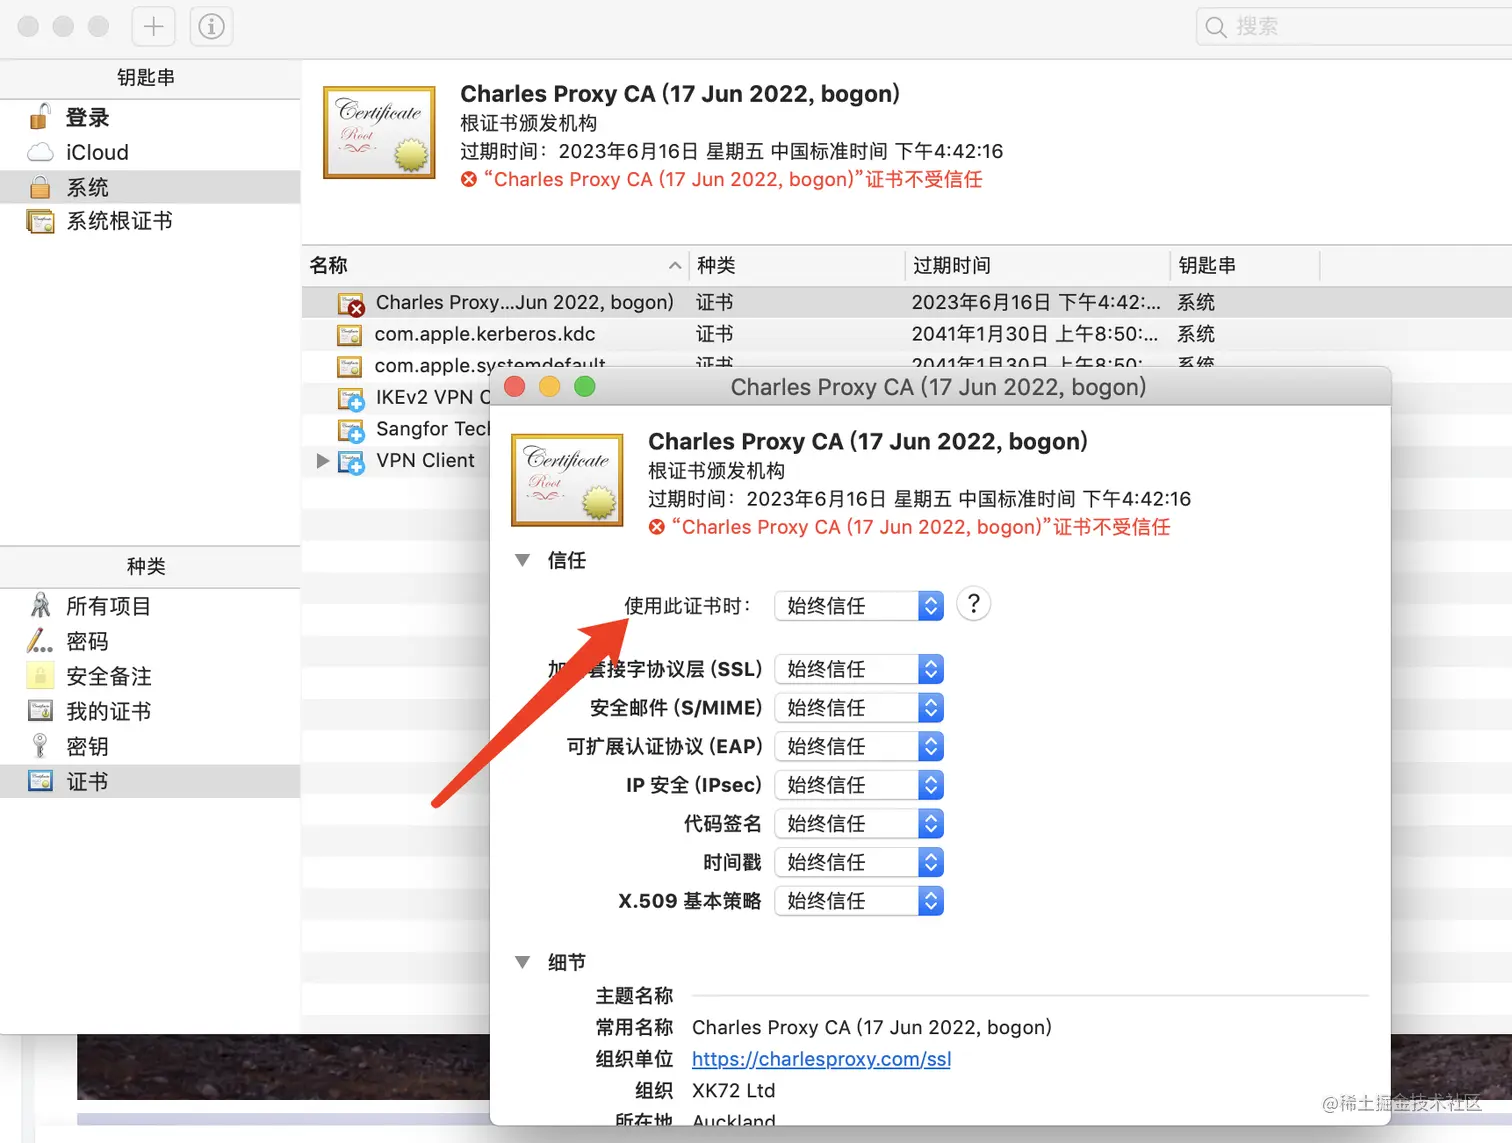Sort by 名称 column header

point(496,265)
